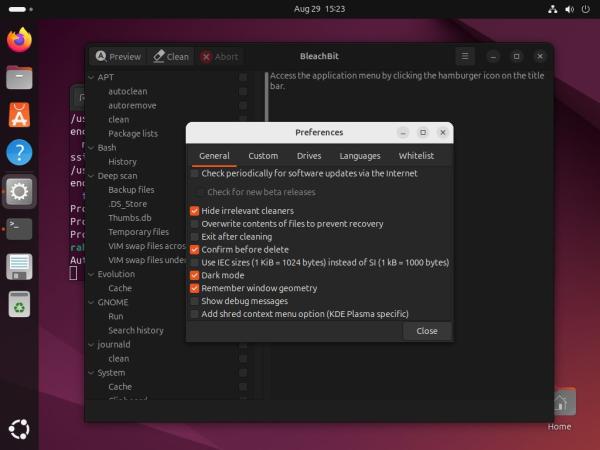Switch to the Drives tab
Viewport: 600px width, 450px height.
(x=308, y=156)
